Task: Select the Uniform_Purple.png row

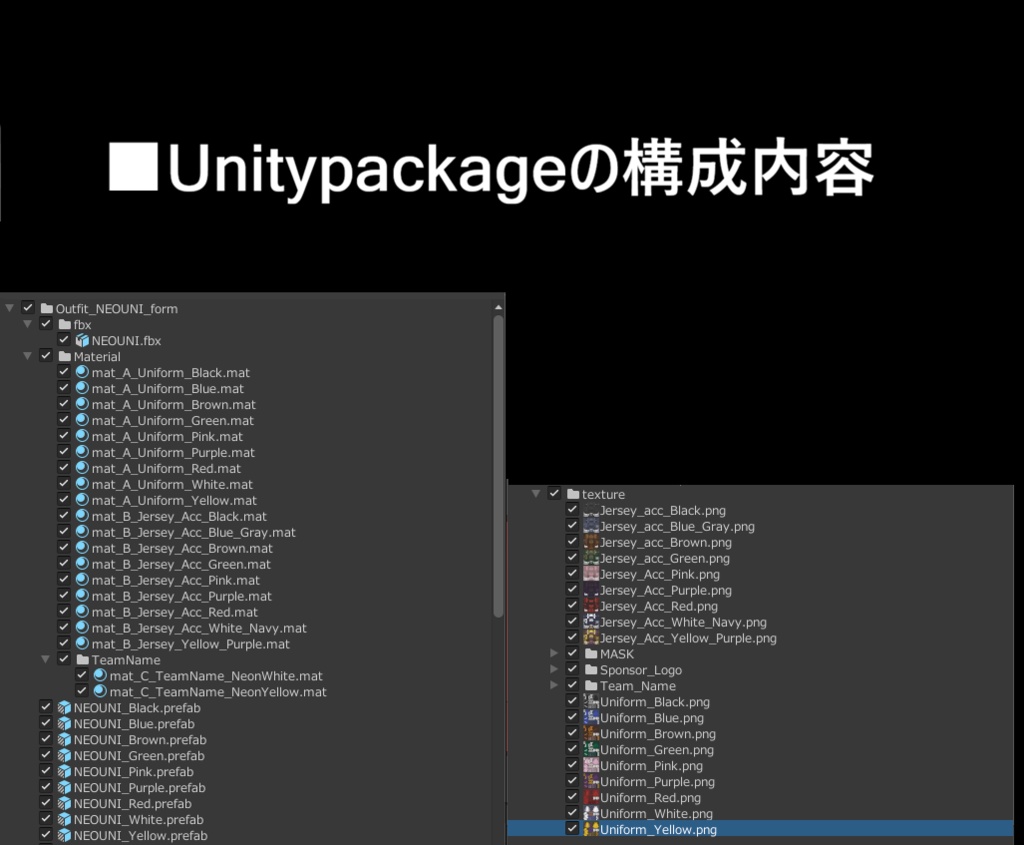Action: tap(761, 782)
